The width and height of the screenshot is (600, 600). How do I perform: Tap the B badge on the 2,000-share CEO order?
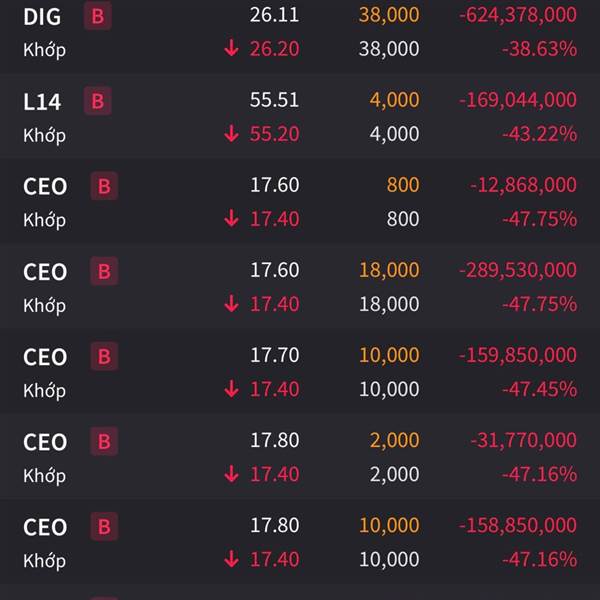tap(104, 441)
